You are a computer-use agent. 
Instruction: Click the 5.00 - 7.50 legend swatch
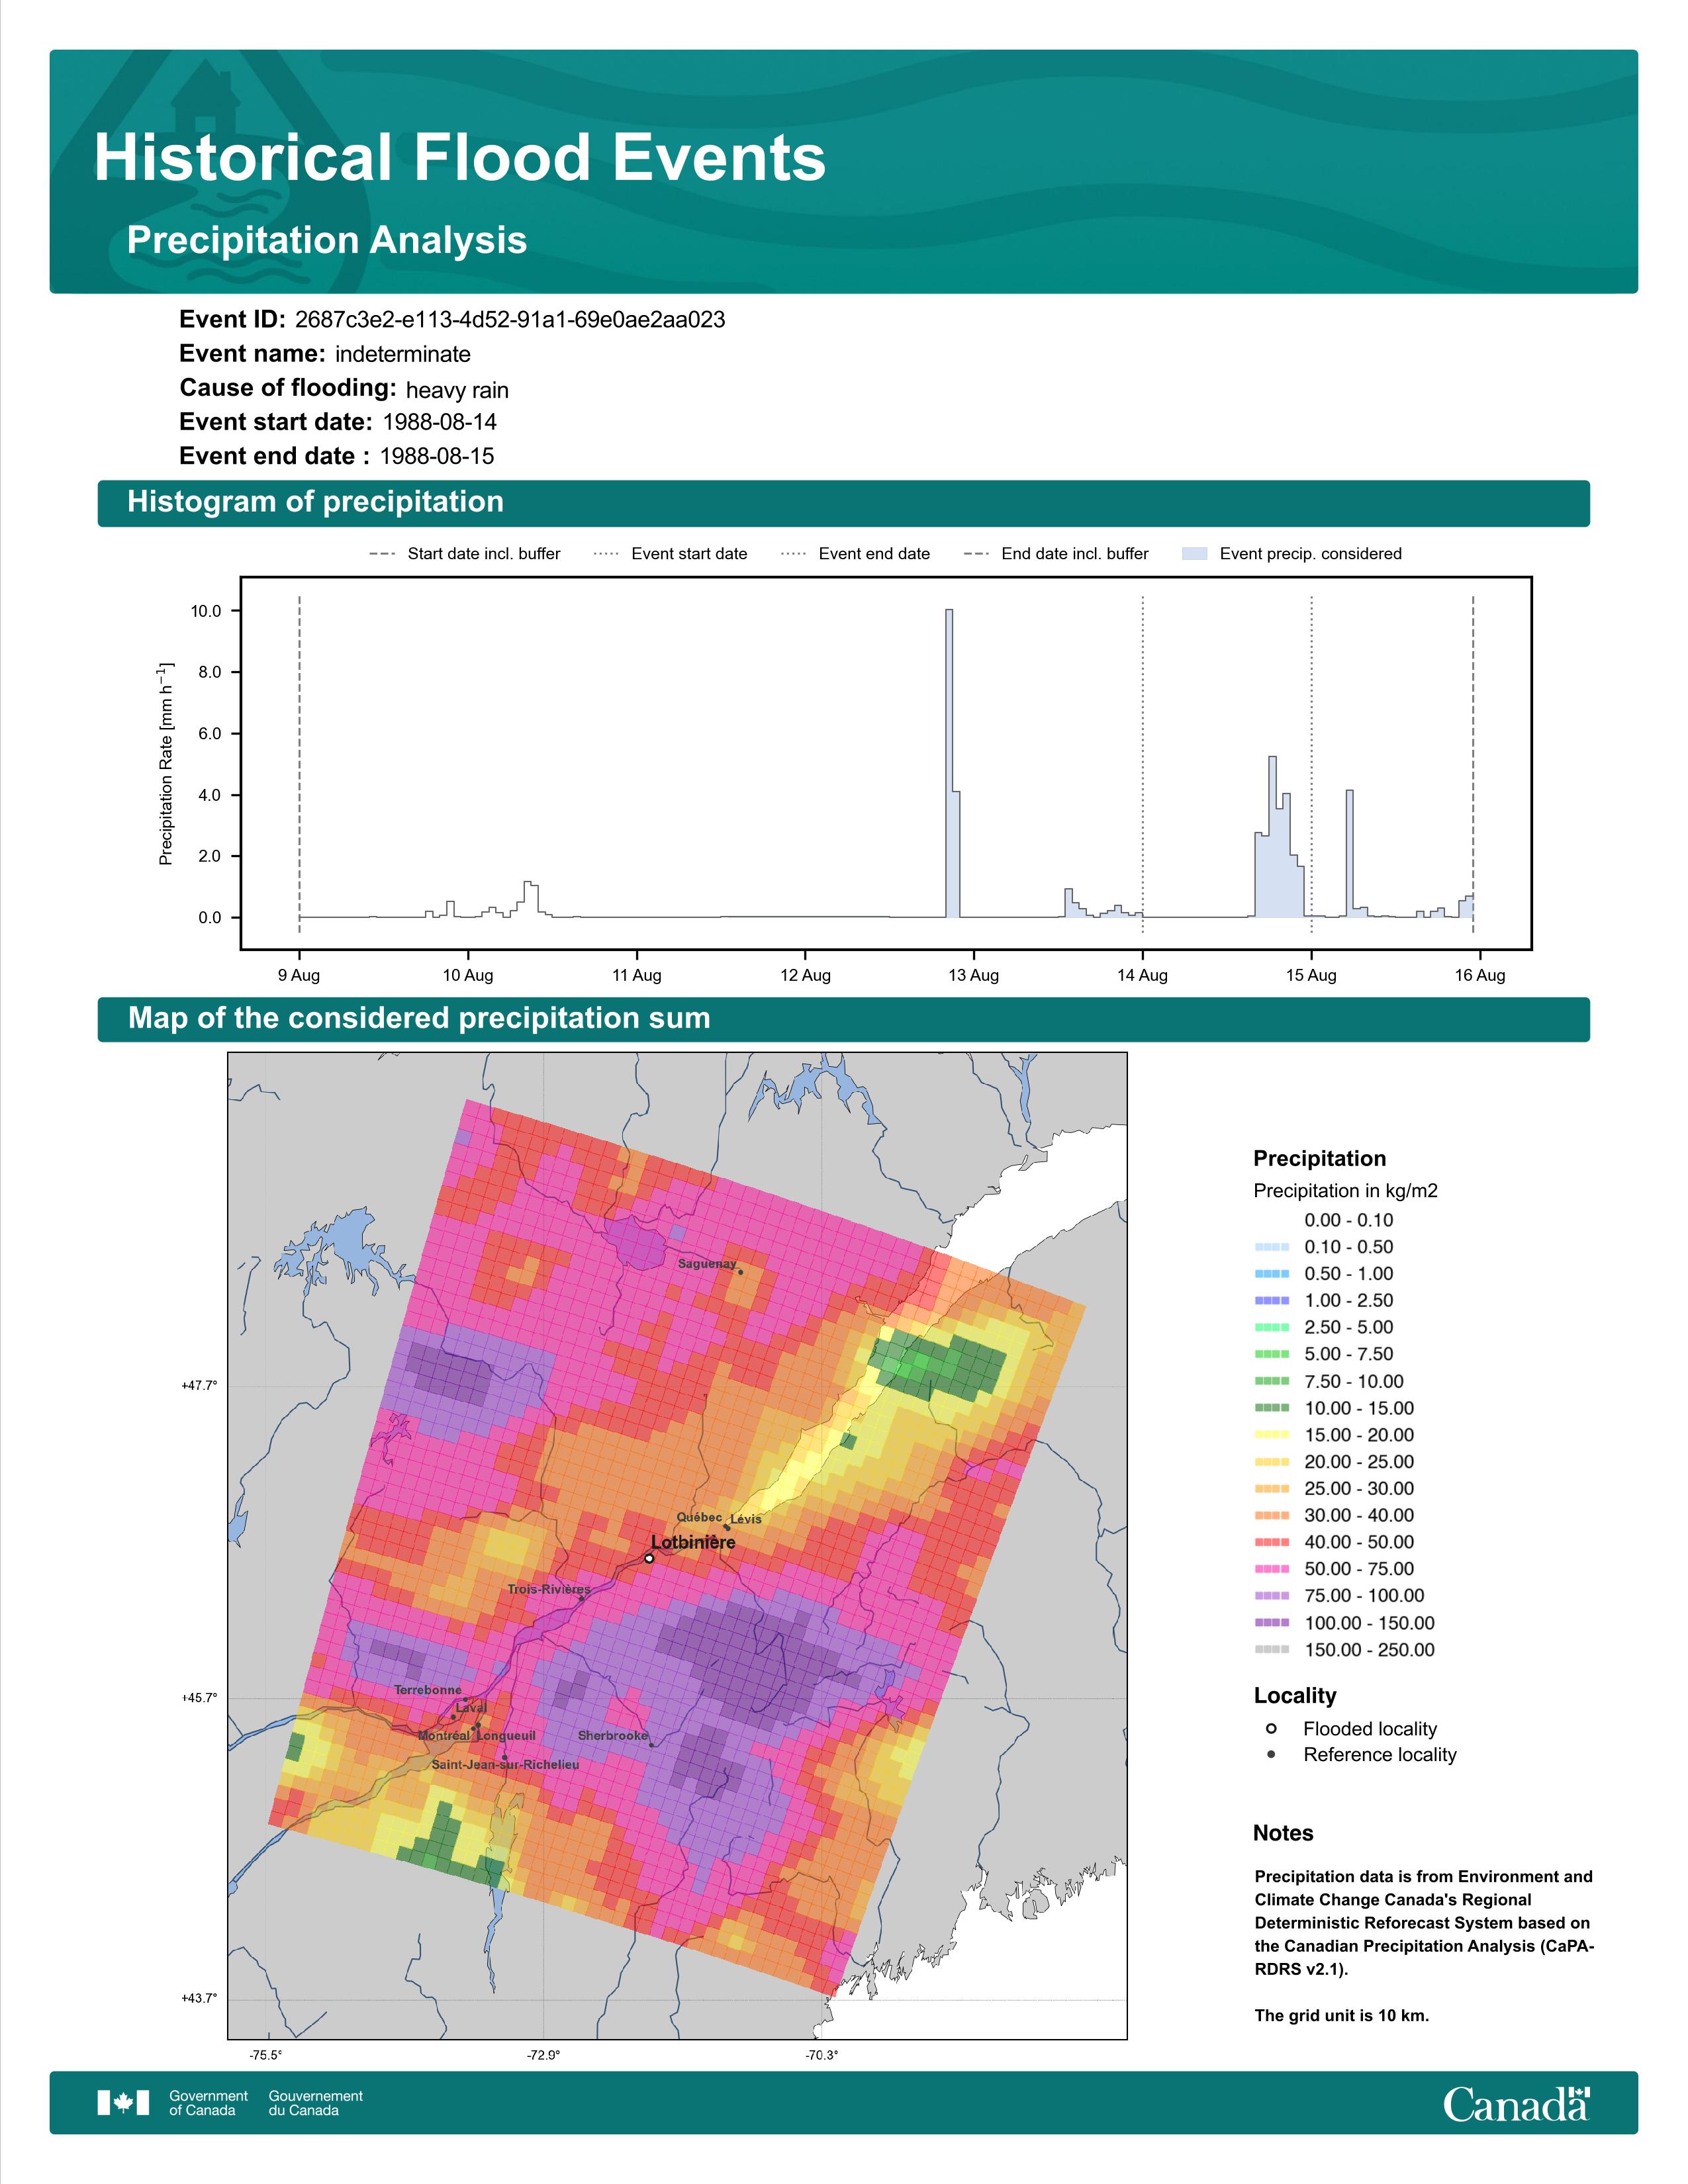pos(1272,1354)
